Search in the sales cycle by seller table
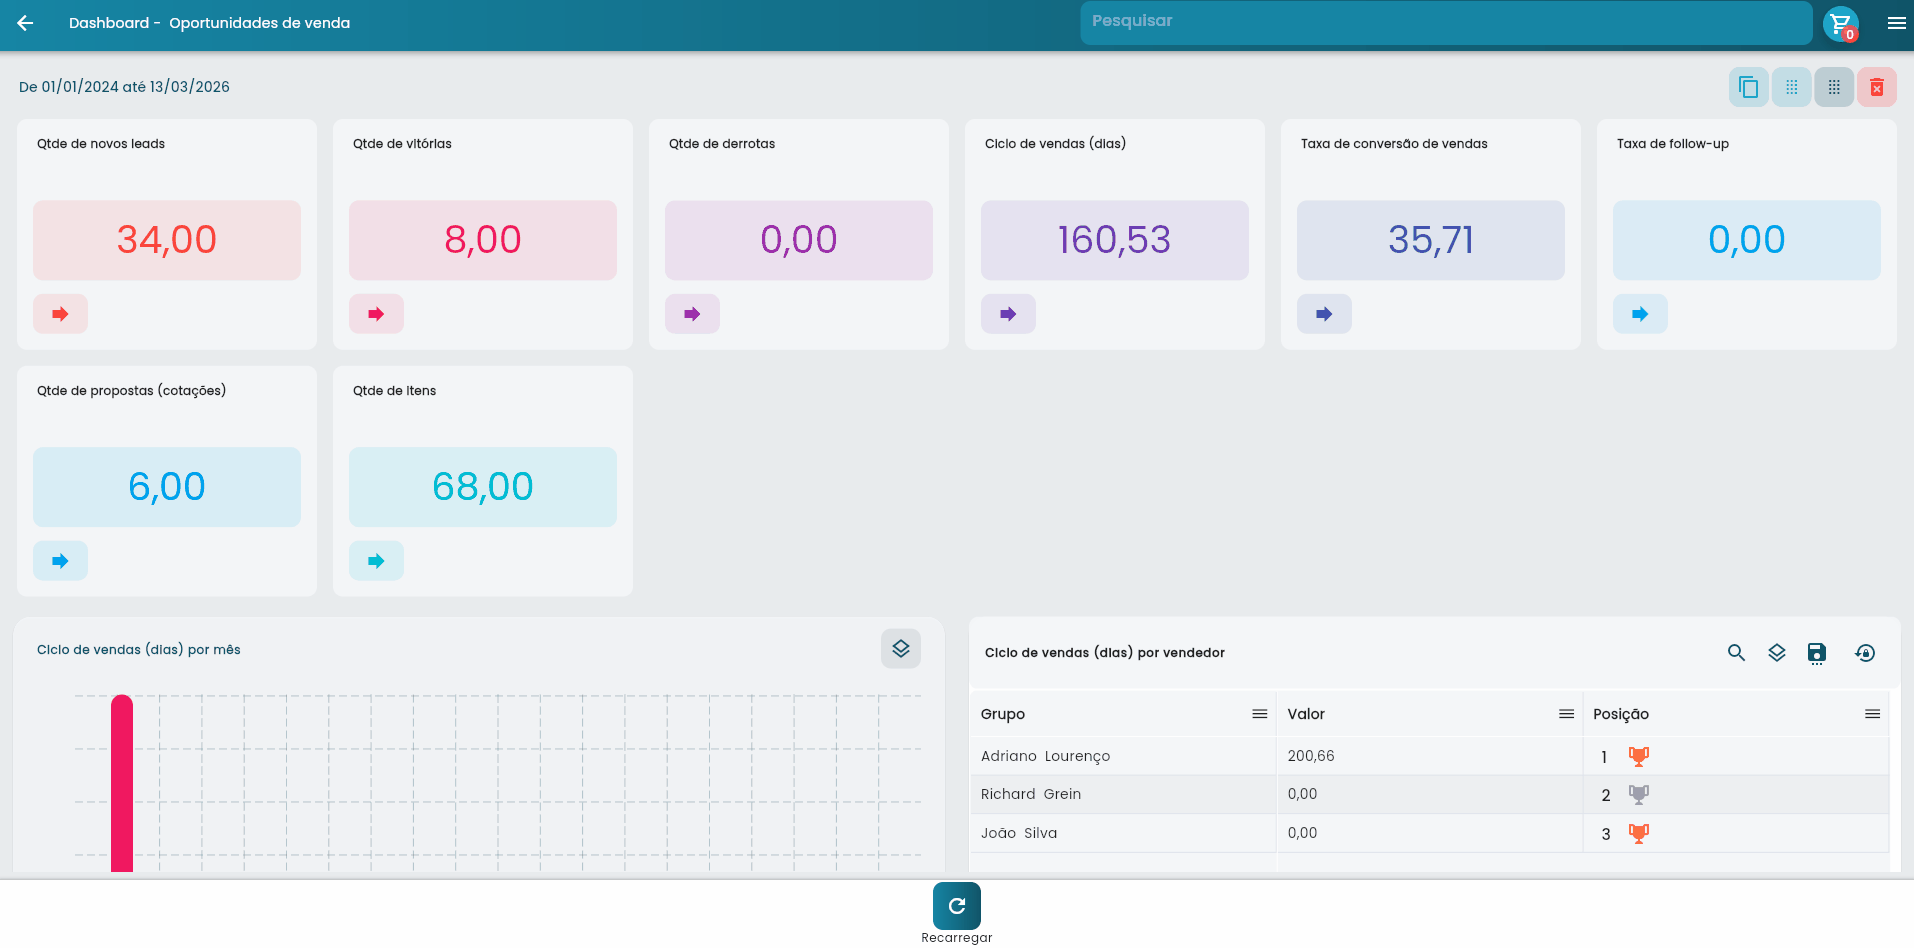Screen dimensions: 1914x948 [1736, 653]
